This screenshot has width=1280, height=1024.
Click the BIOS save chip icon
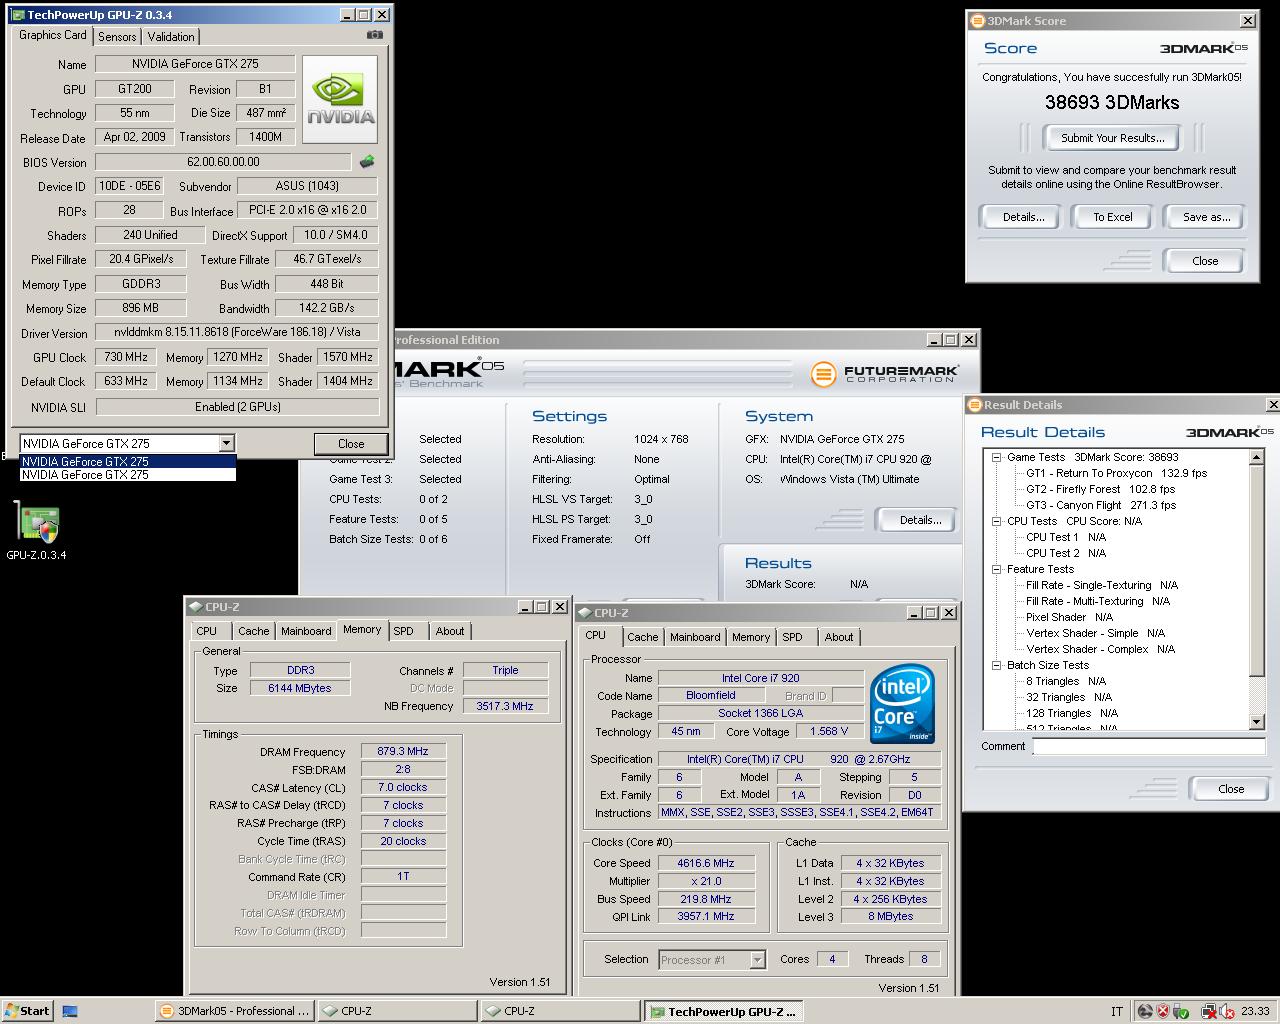tap(367, 161)
